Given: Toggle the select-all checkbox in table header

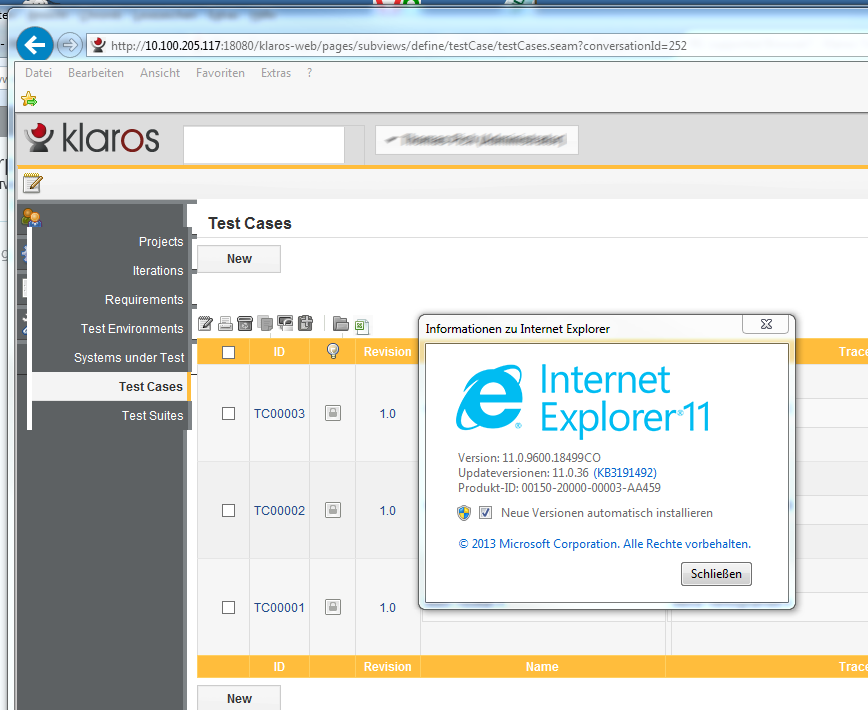Looking at the screenshot, I should pyautogui.click(x=228, y=352).
